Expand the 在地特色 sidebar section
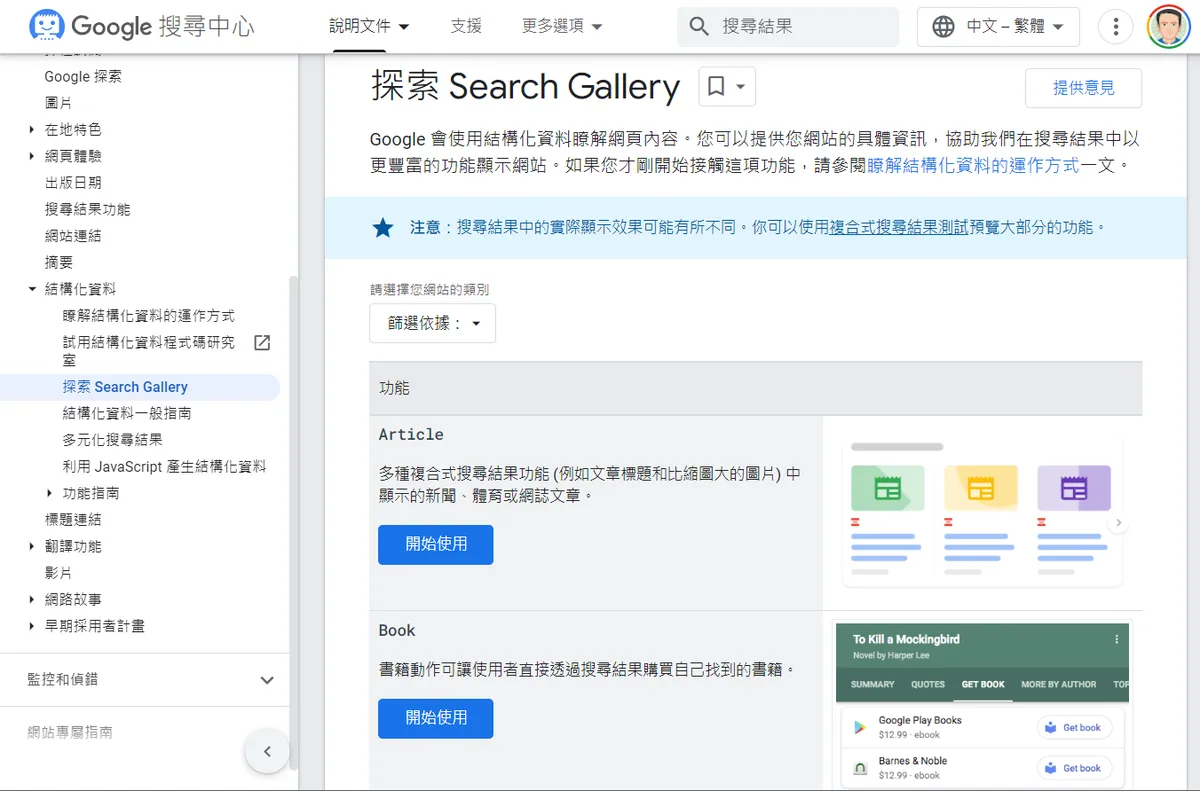Viewport: 1200px width, 791px height. (32, 130)
